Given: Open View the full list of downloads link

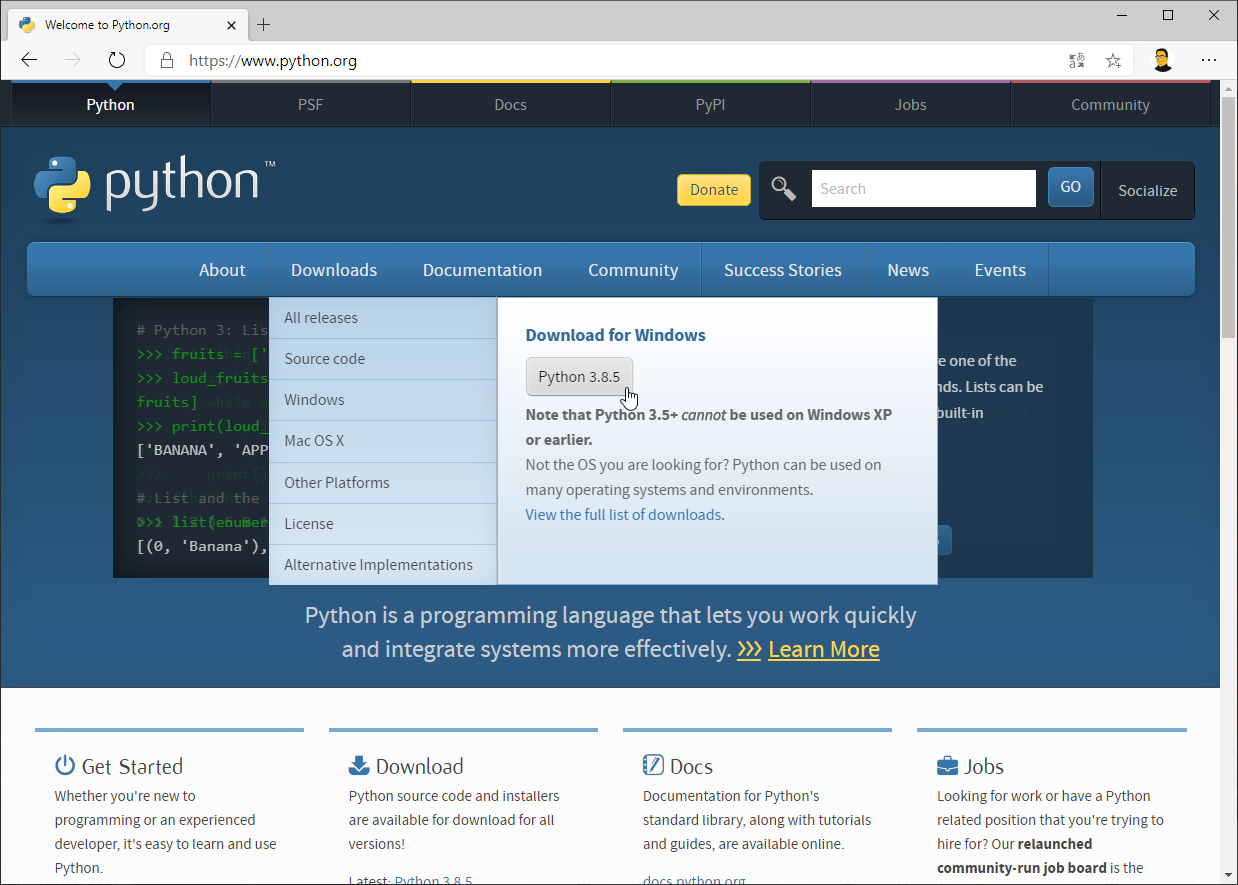Looking at the screenshot, I should click(x=623, y=515).
